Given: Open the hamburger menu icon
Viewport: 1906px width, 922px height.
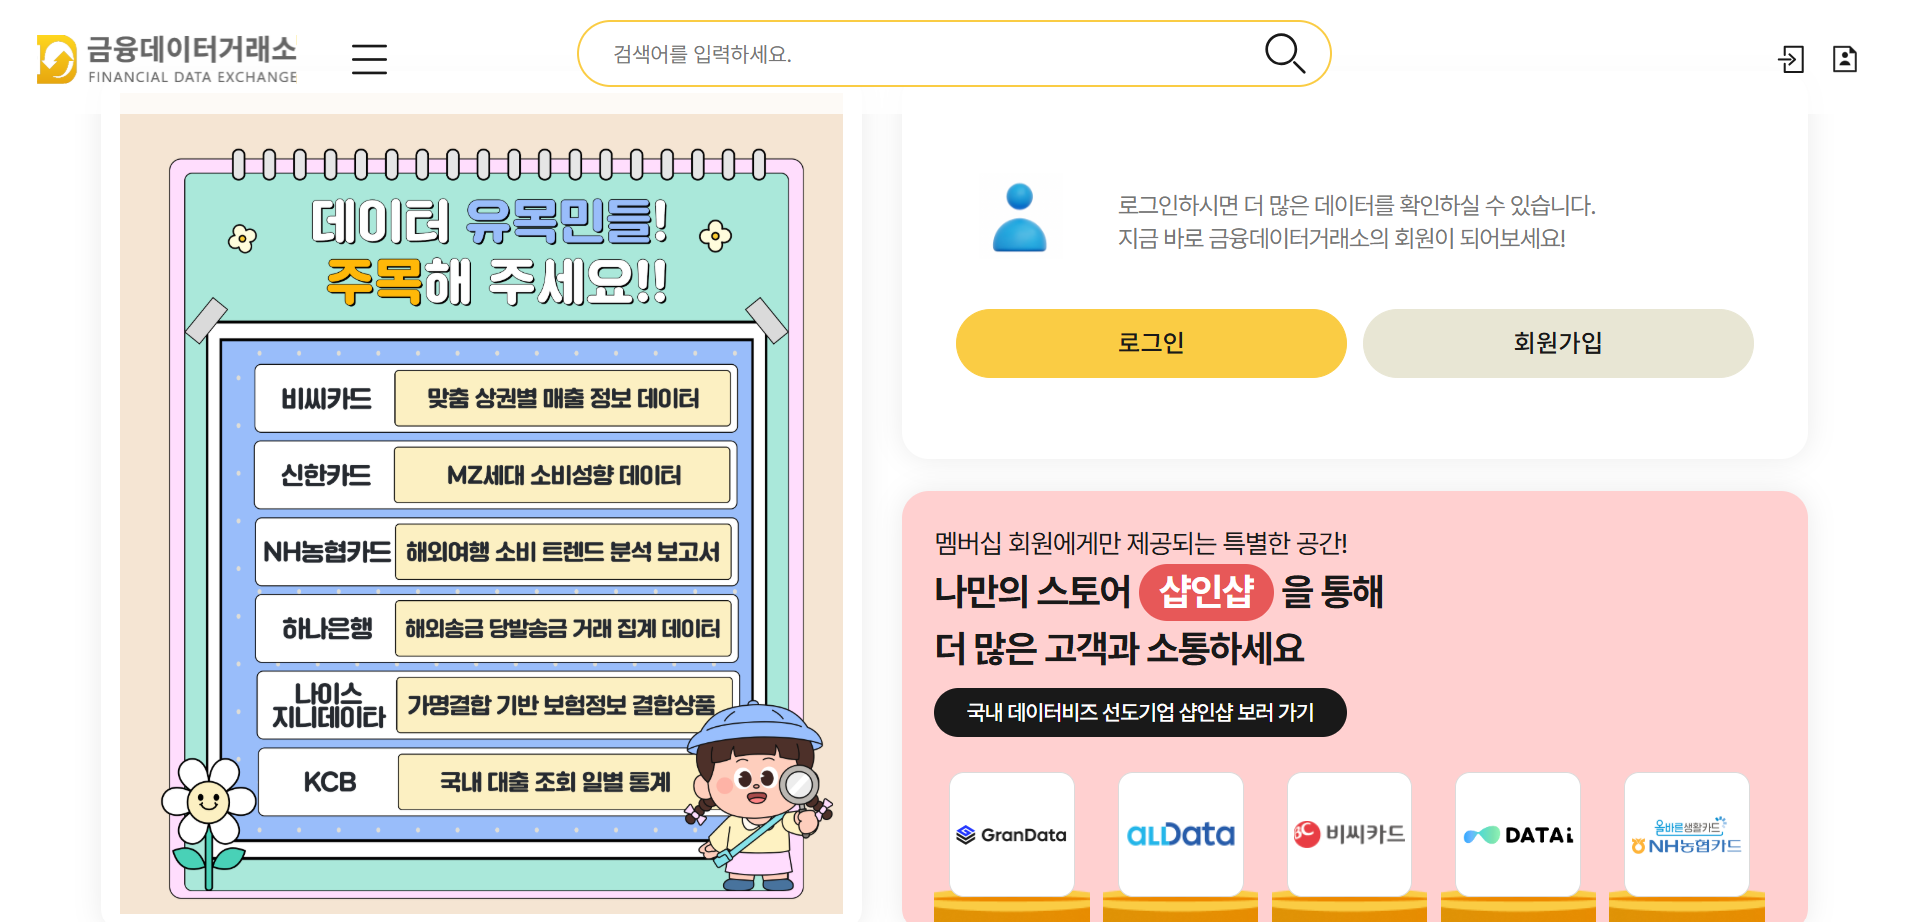Looking at the screenshot, I should click(369, 59).
